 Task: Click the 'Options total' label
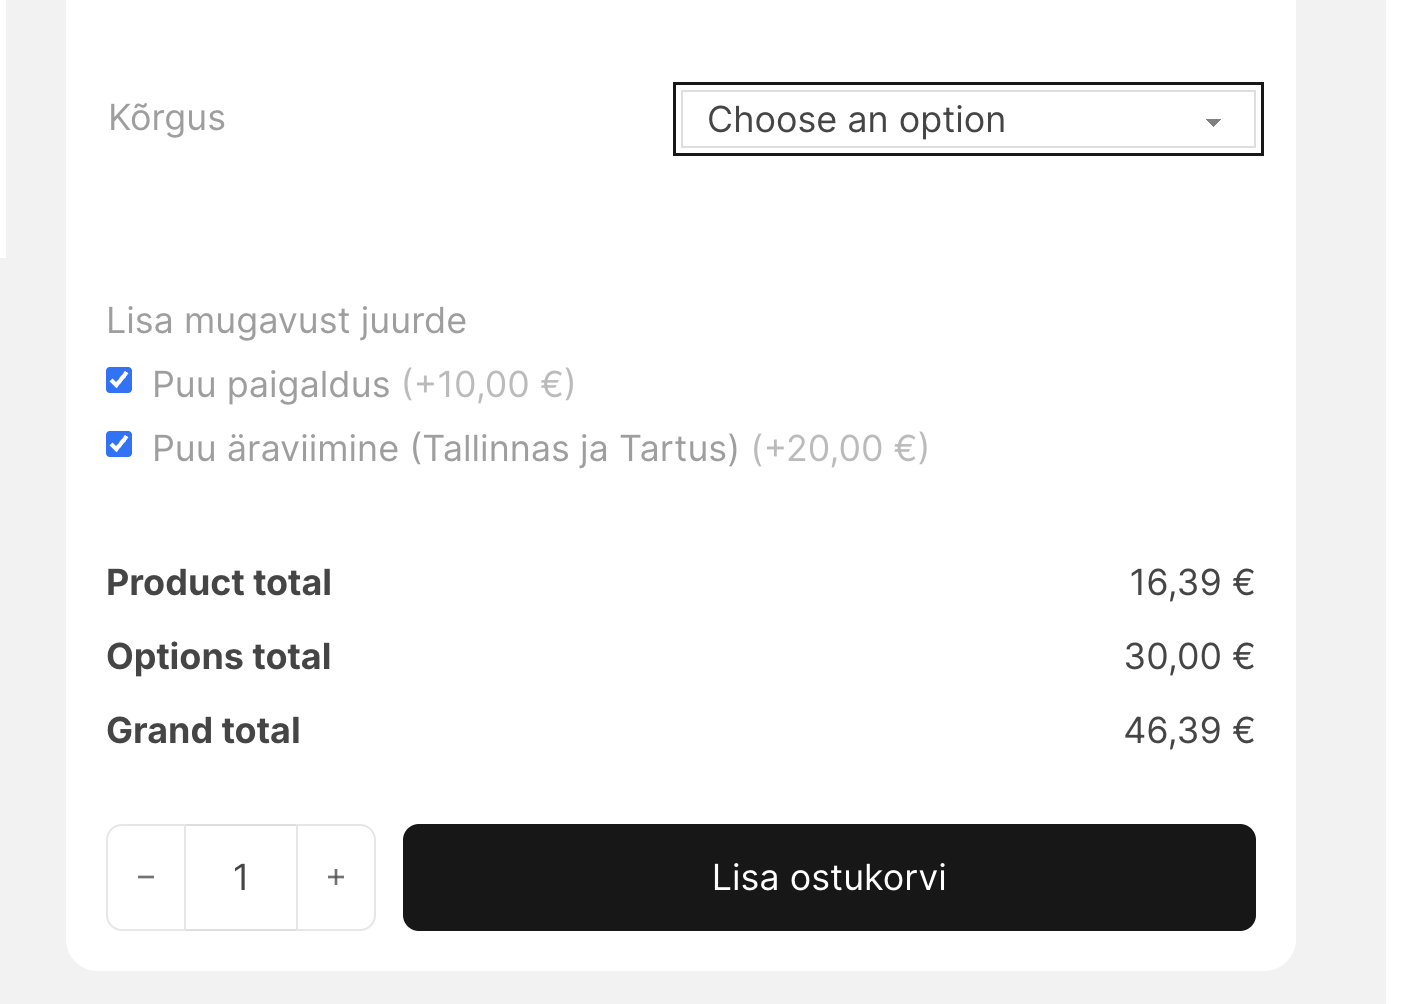click(x=219, y=657)
